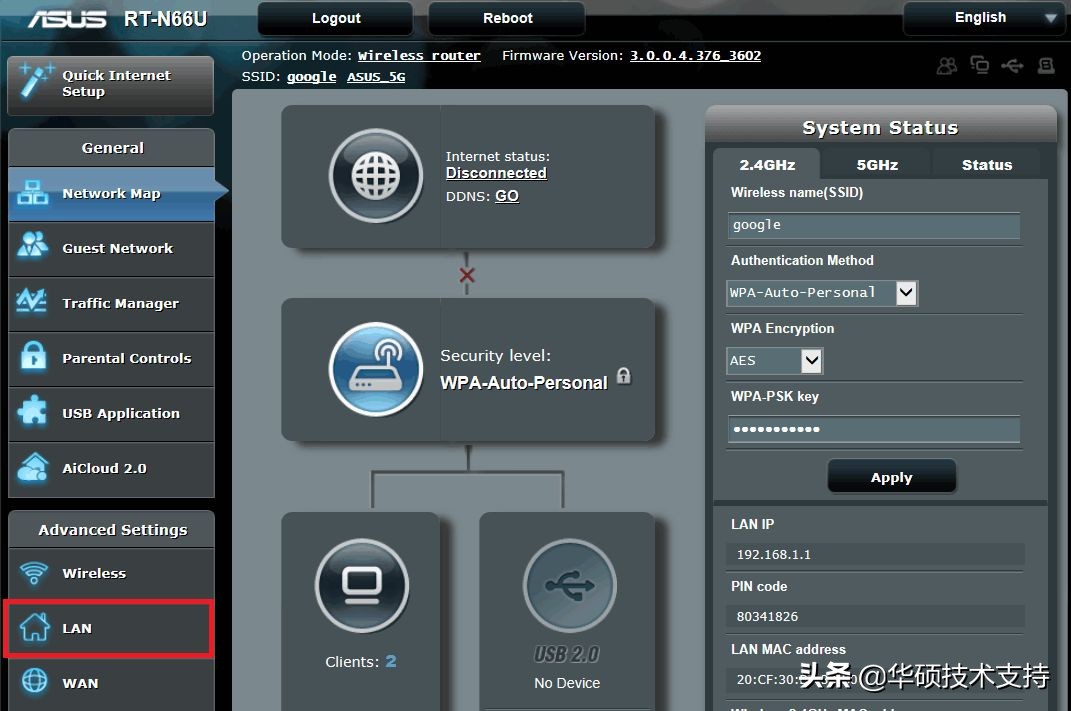Open LAN advanced settings
Viewport: 1071px width, 711px height.
pyautogui.click(x=109, y=628)
